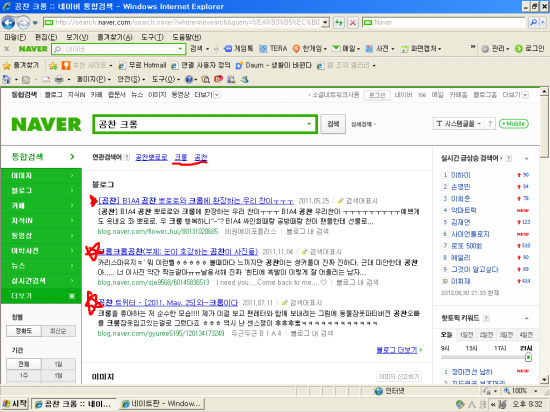Select 최신순 sort option
Screen dimensions: 550x412
click(58, 331)
